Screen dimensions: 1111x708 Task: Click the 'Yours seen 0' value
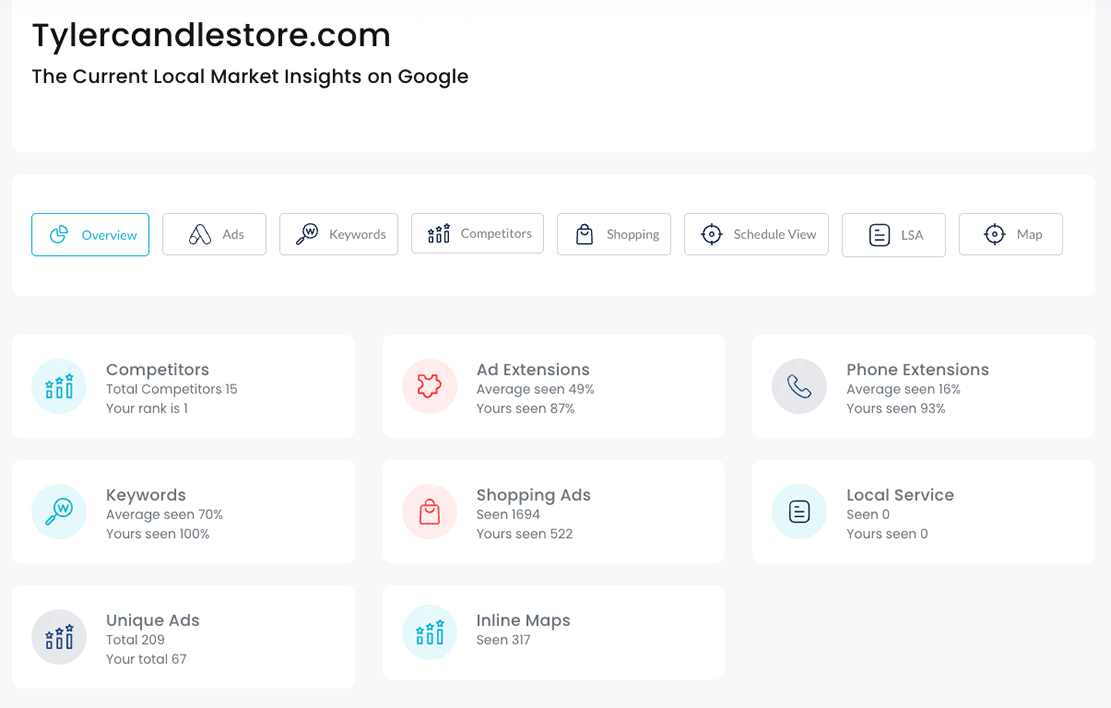(x=887, y=534)
